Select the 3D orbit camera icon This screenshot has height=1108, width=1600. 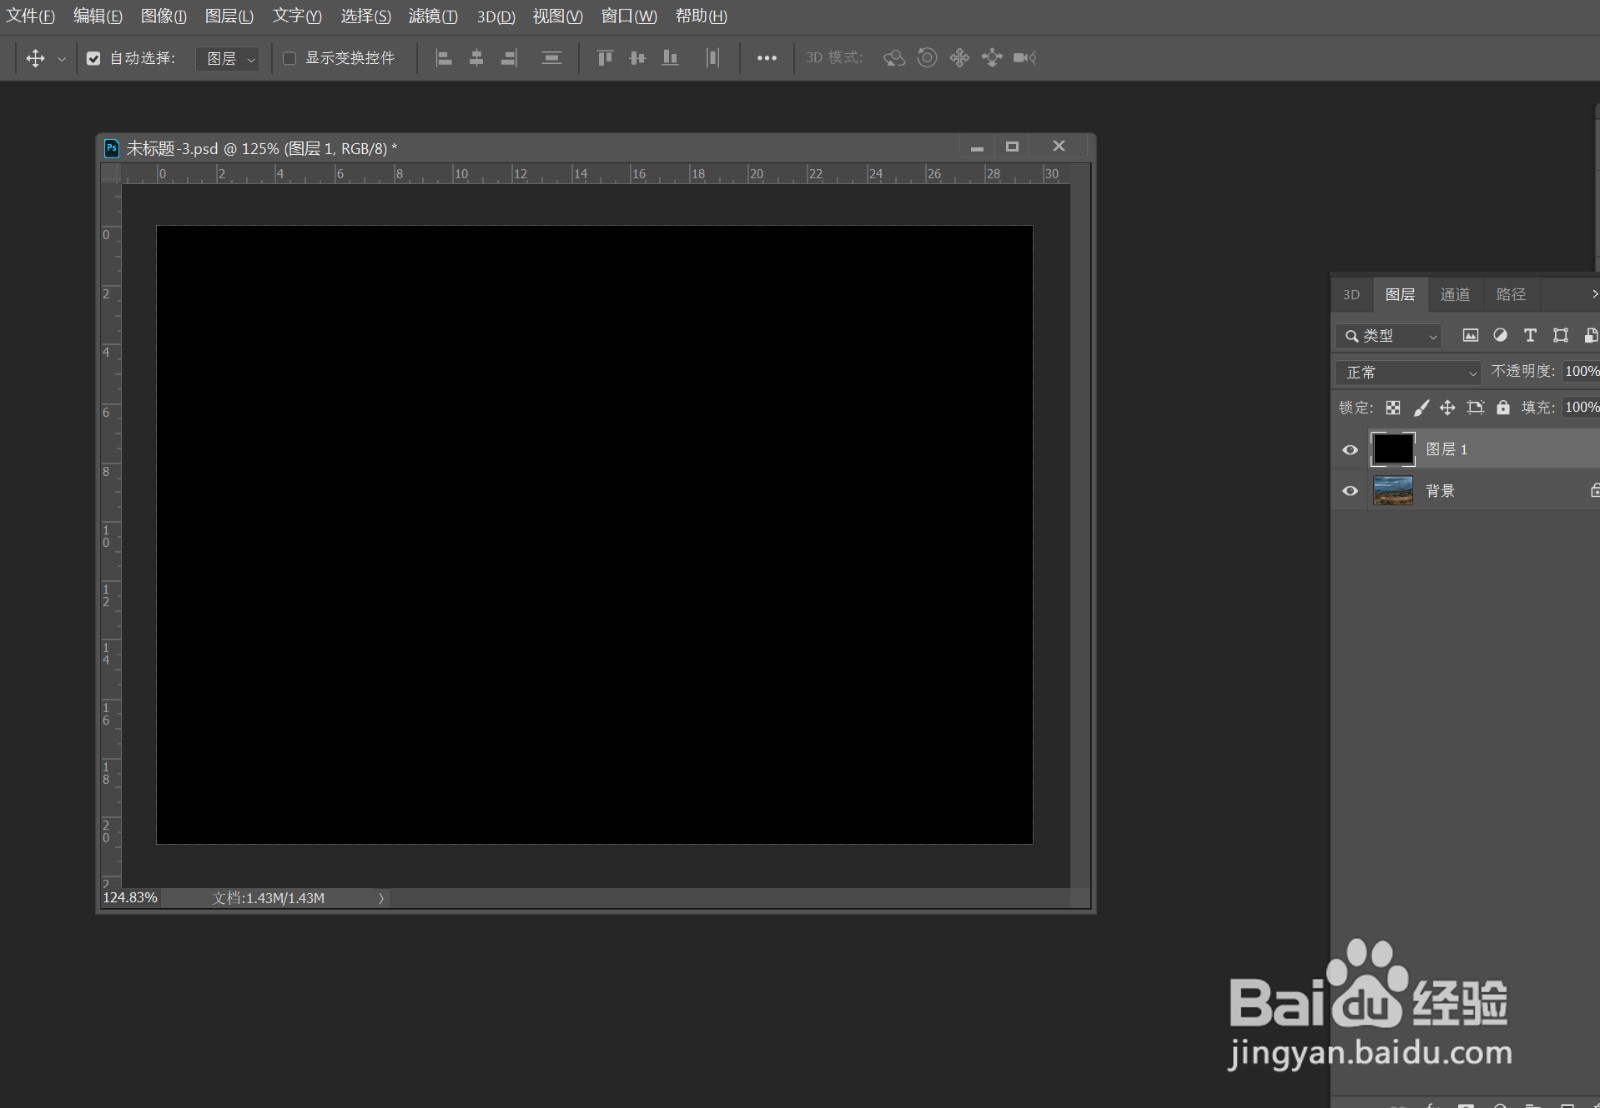coord(894,58)
